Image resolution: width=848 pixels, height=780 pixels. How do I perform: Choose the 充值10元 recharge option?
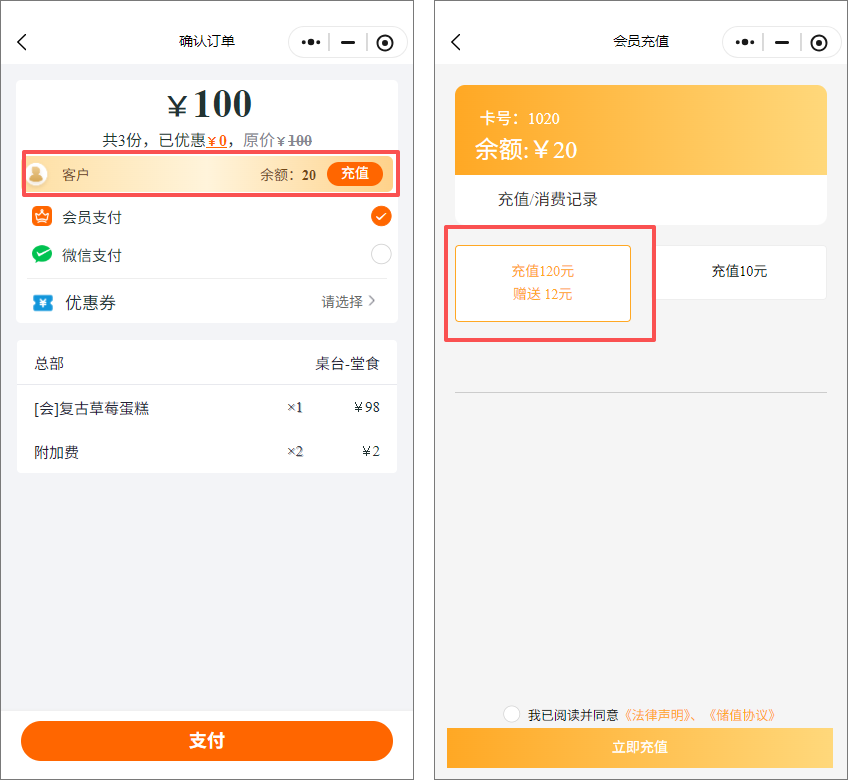pyautogui.click(x=739, y=271)
